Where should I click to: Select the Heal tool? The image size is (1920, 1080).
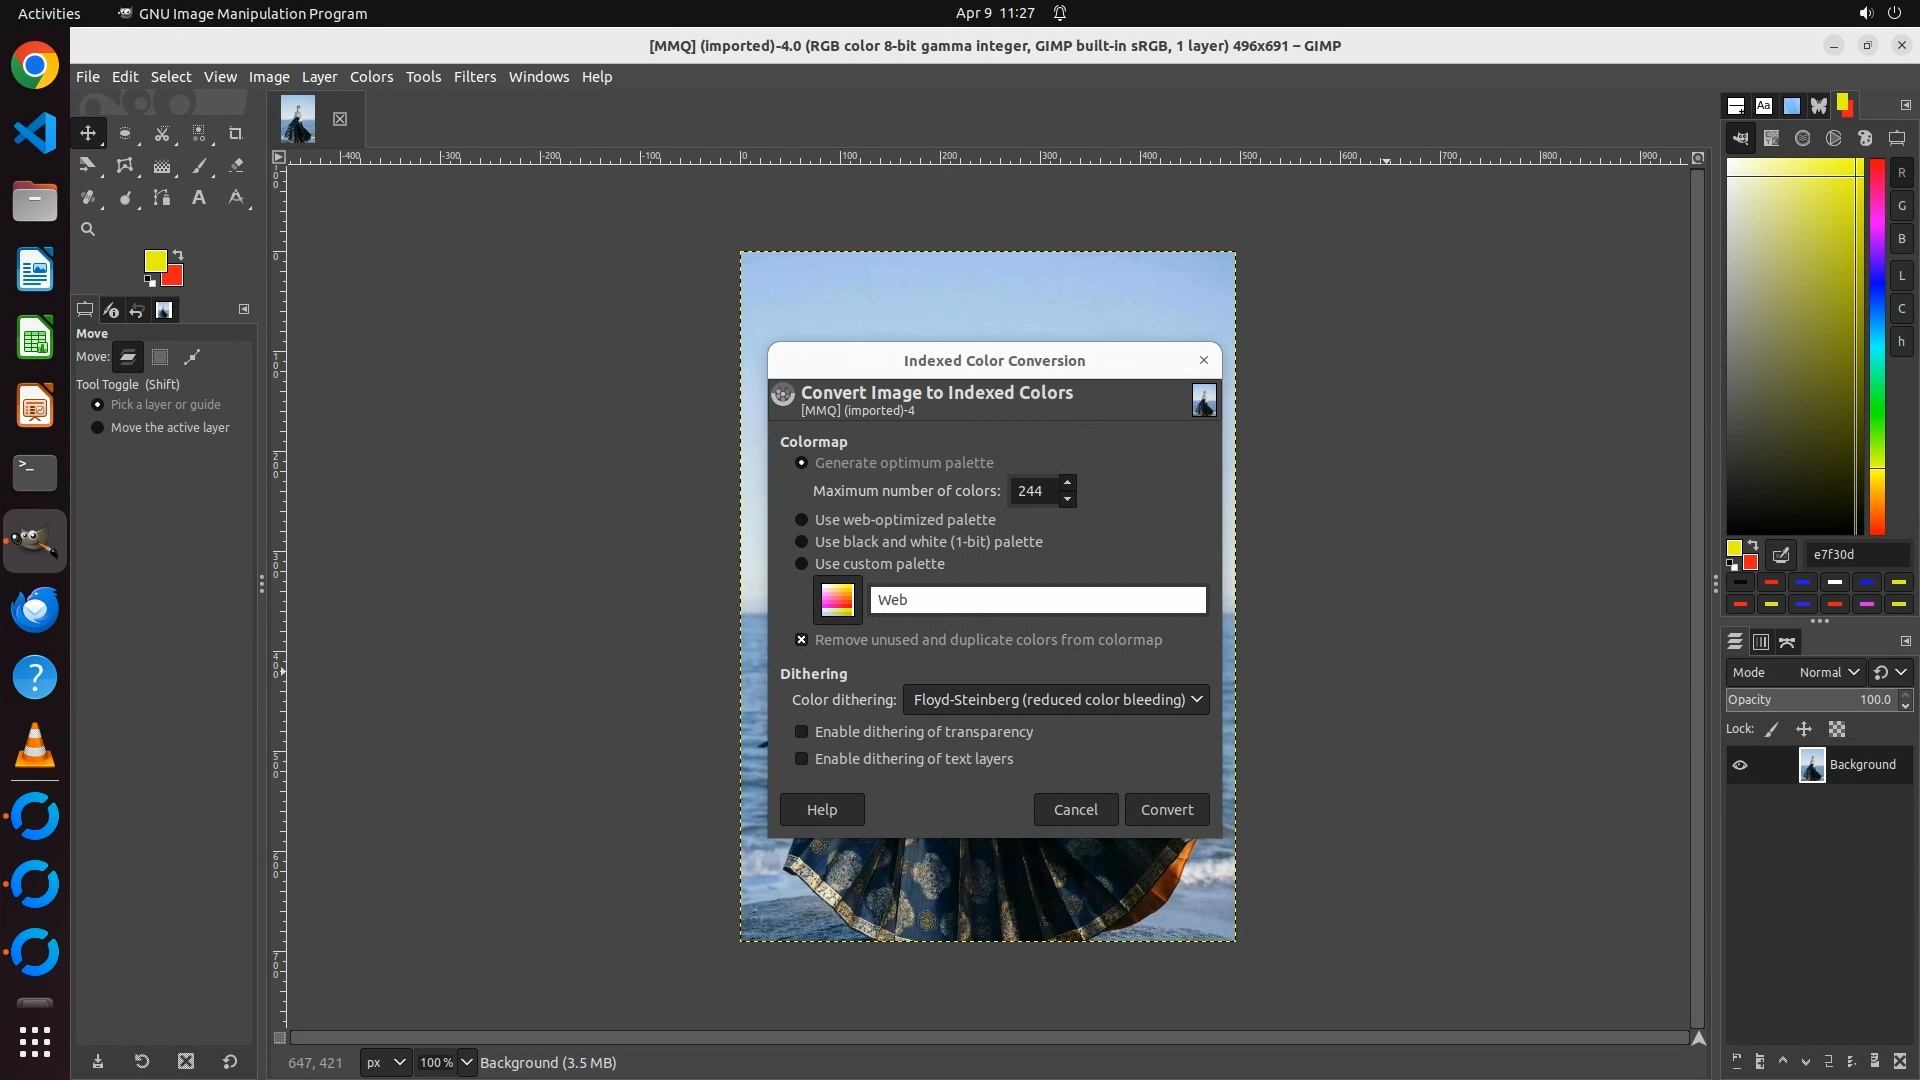point(88,198)
